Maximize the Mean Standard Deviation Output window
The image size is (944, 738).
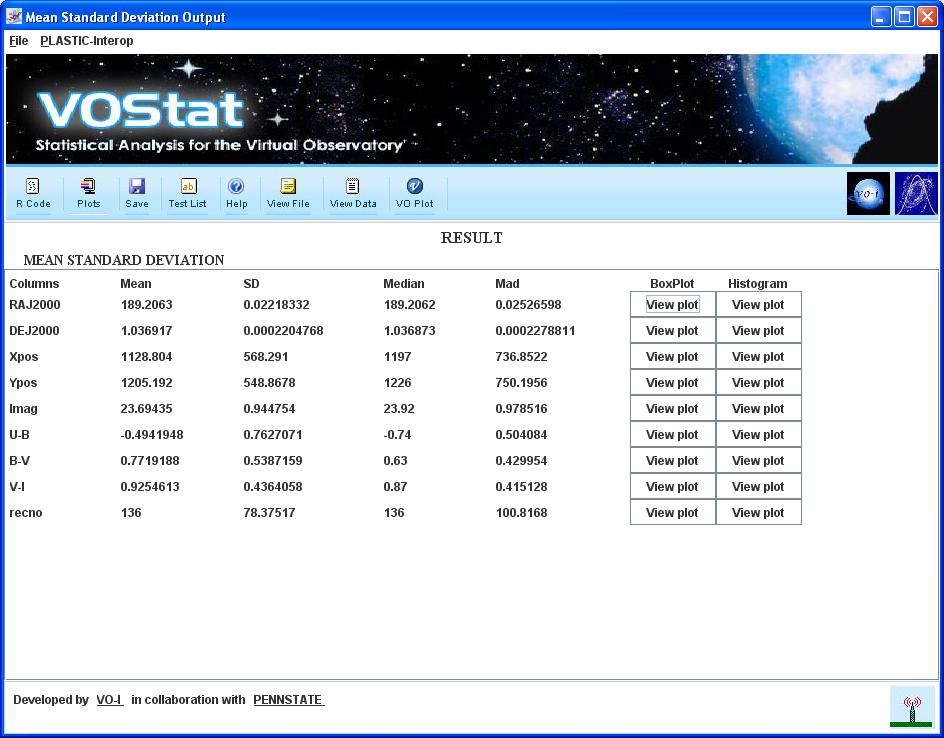[x=904, y=16]
